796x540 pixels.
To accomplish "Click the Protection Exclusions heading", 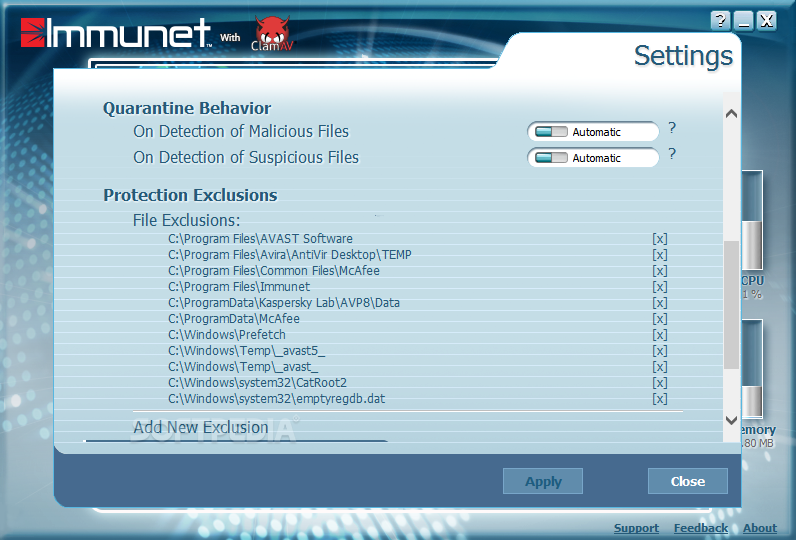I will pyautogui.click(x=190, y=195).
